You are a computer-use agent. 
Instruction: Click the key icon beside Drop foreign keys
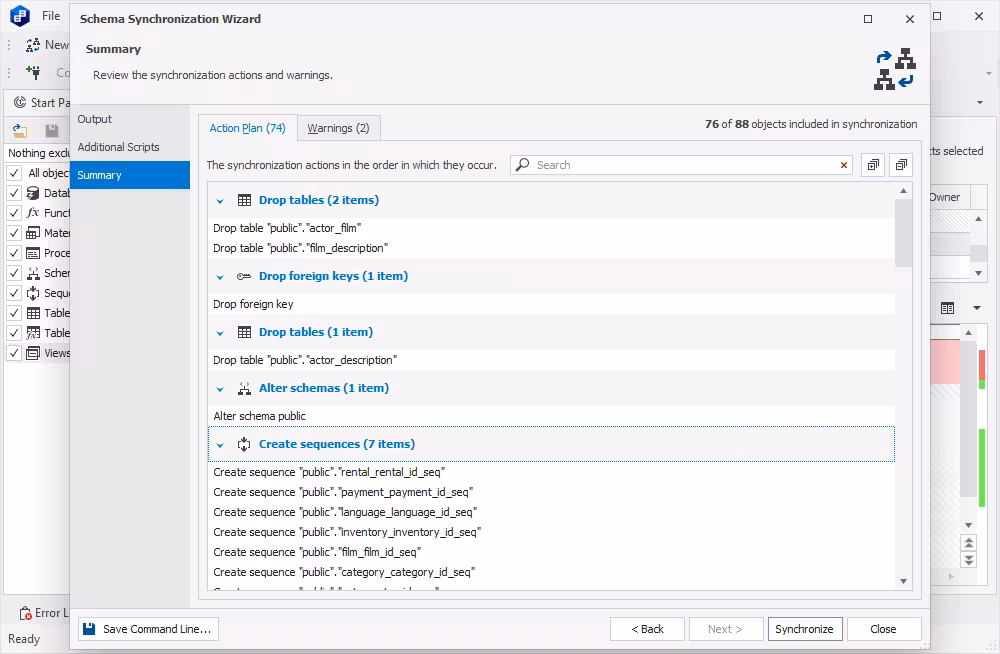[x=244, y=276]
